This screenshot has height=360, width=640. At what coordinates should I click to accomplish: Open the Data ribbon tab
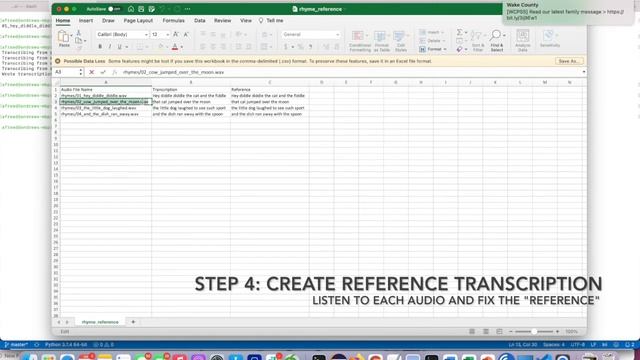200,20
